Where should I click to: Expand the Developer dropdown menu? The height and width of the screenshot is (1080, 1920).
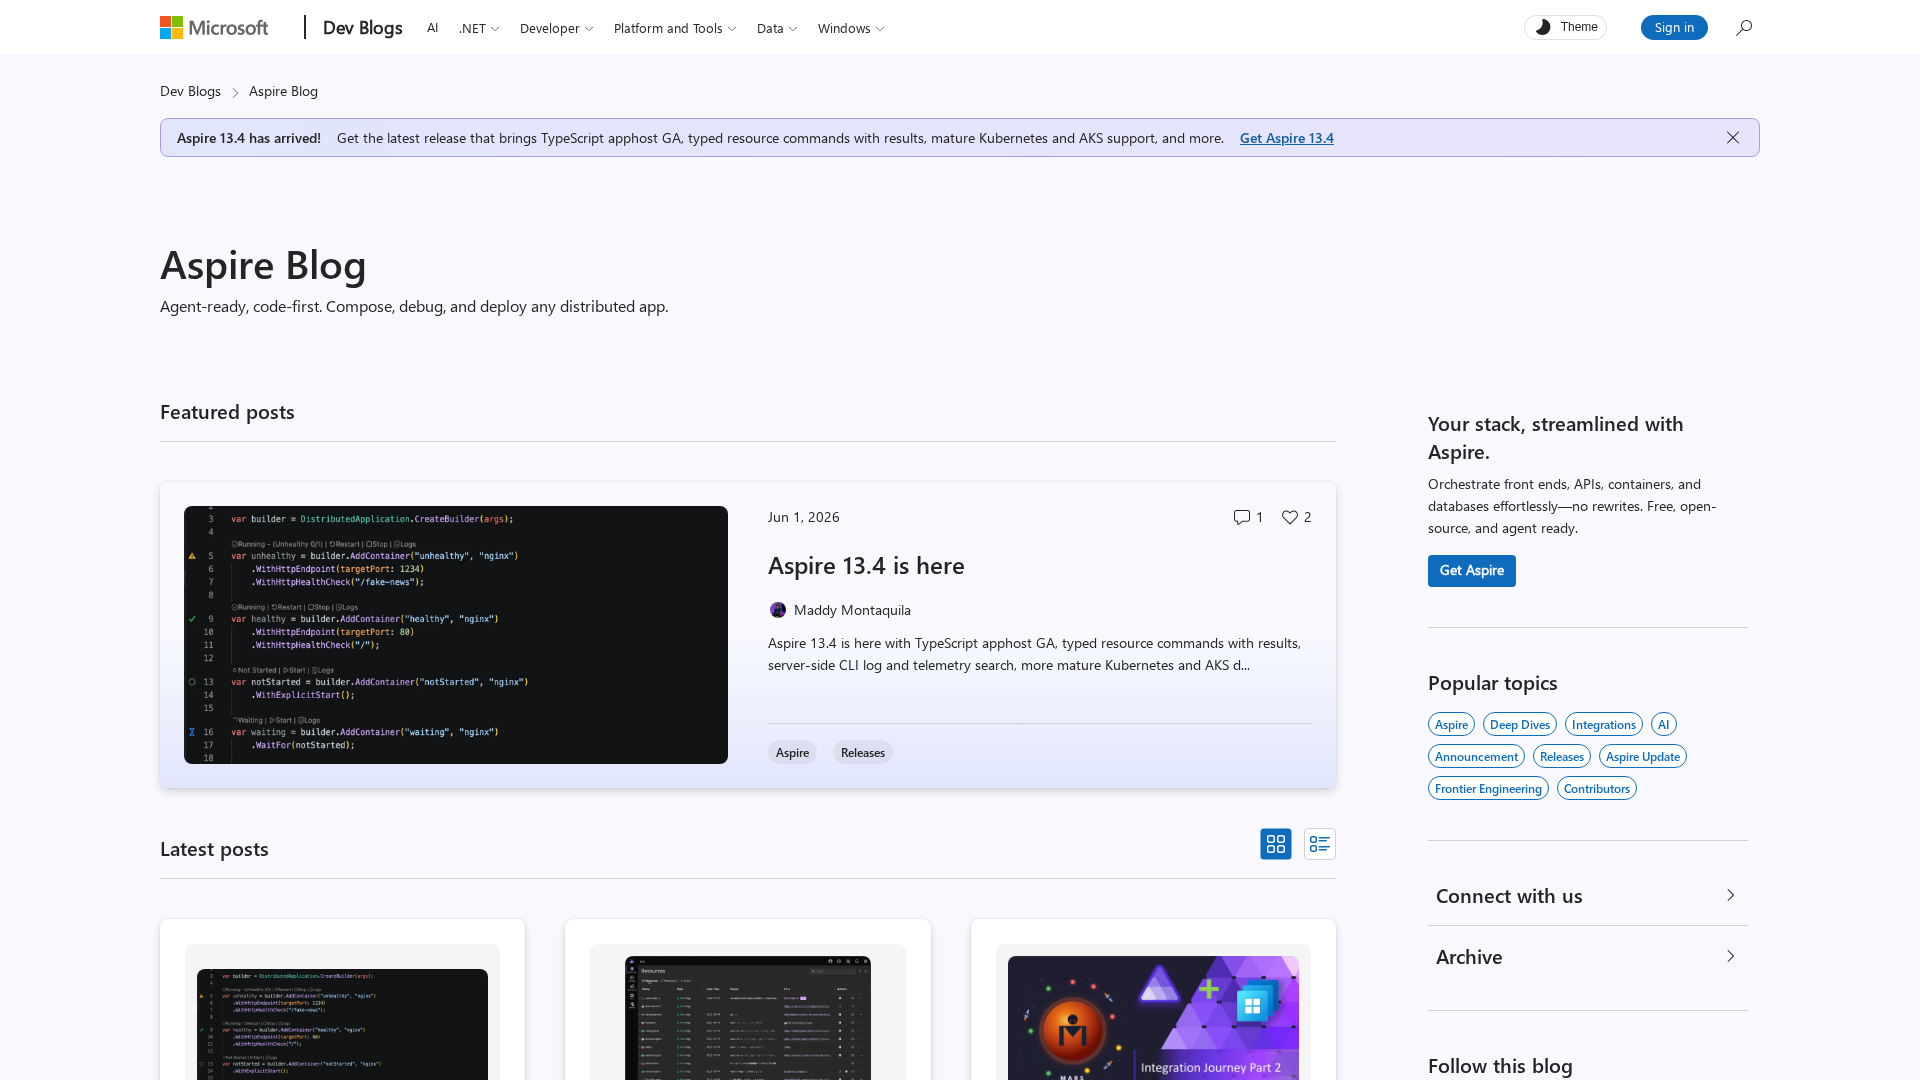pyautogui.click(x=556, y=28)
